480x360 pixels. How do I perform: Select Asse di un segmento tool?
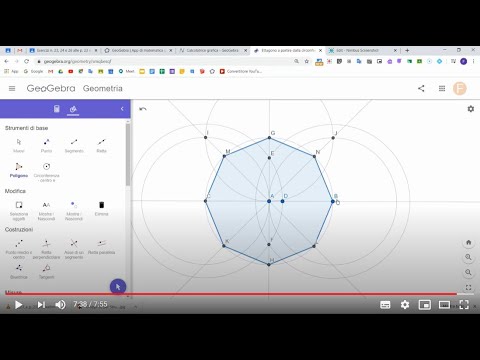coord(74,249)
